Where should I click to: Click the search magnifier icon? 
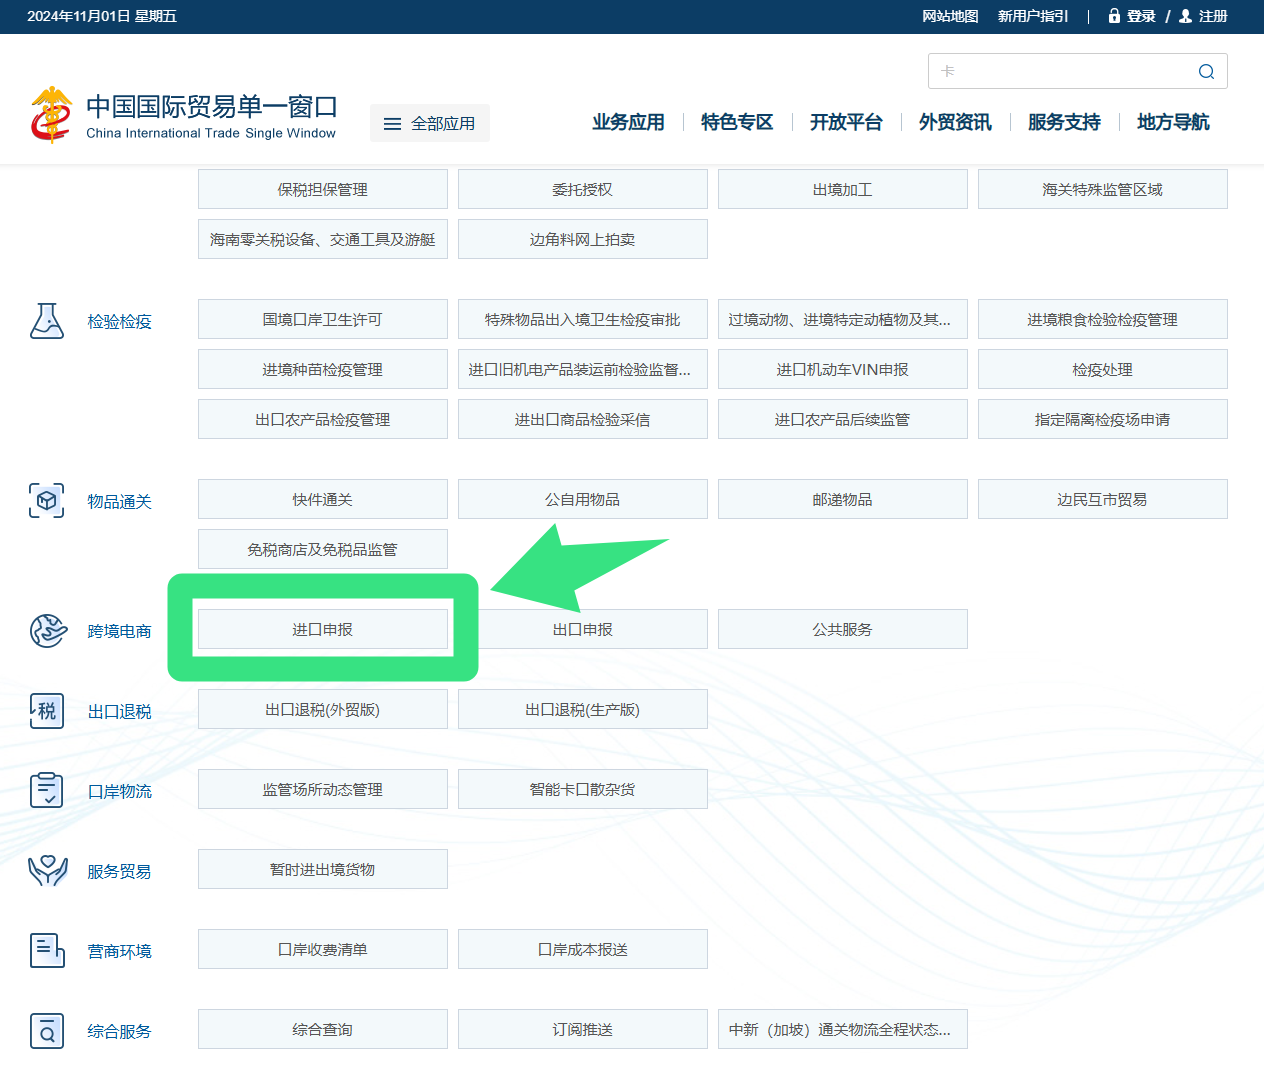tap(1206, 71)
